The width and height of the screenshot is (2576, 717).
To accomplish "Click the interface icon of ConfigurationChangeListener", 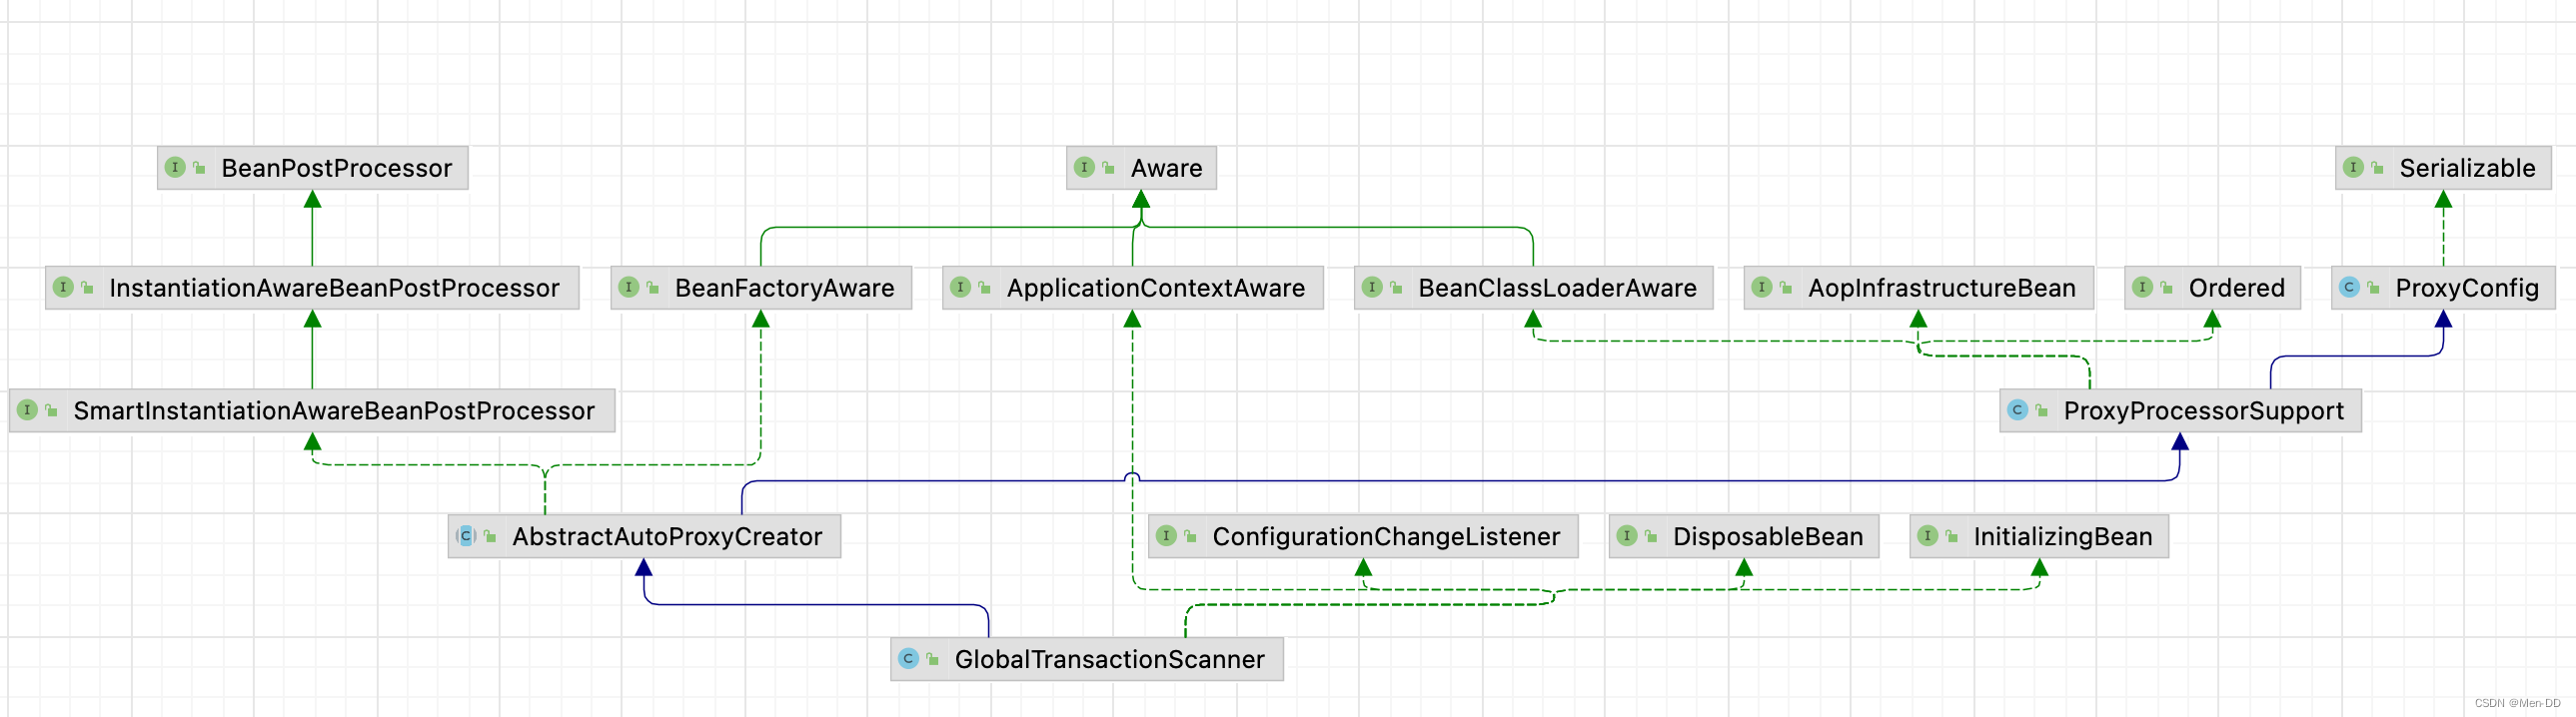I will pos(1166,536).
